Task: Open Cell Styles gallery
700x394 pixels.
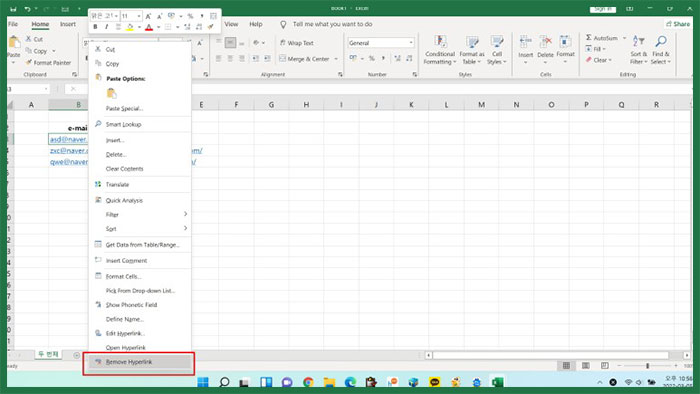Action: tap(496, 50)
